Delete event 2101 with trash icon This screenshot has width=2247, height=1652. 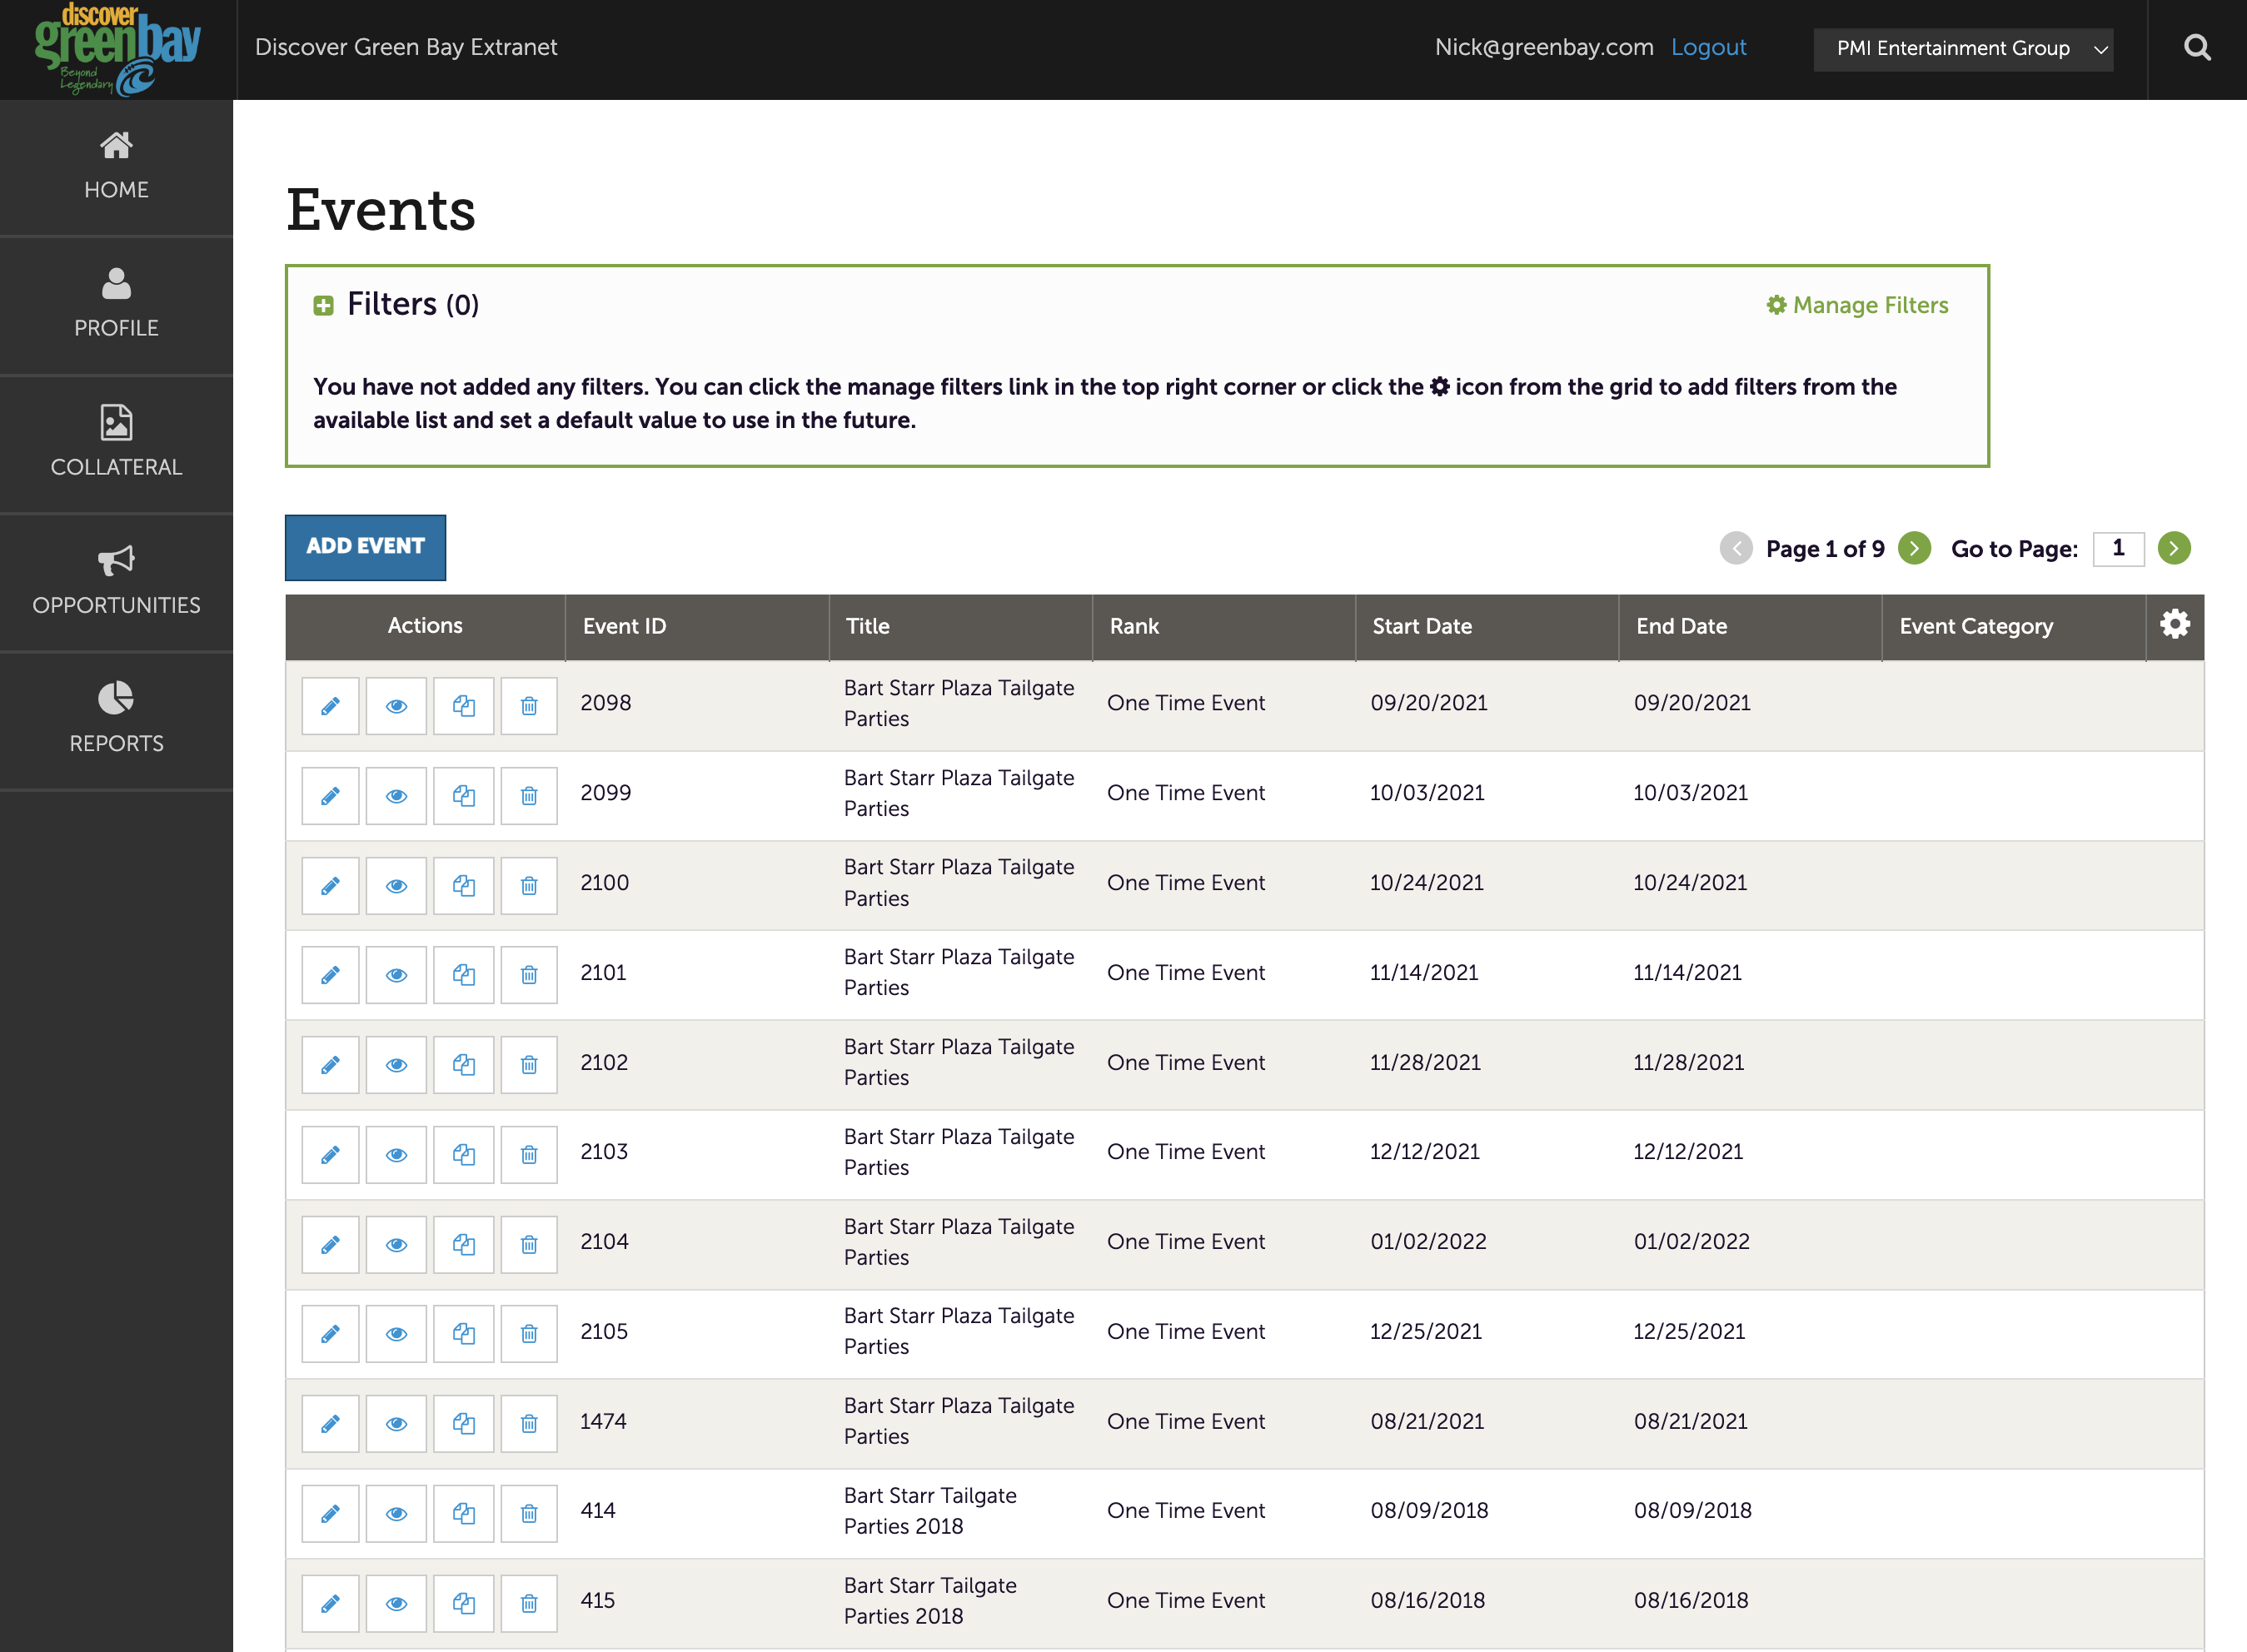[x=529, y=975]
